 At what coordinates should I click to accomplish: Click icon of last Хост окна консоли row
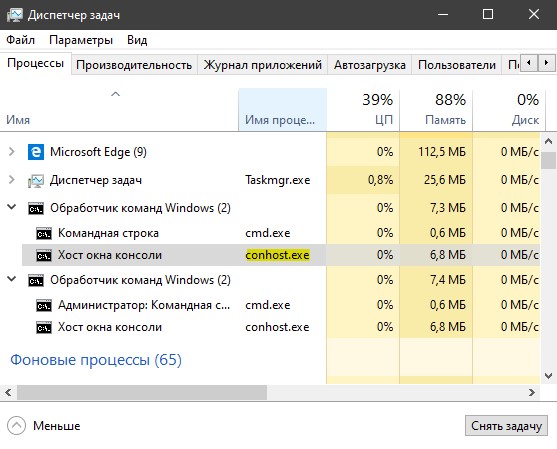tap(44, 328)
